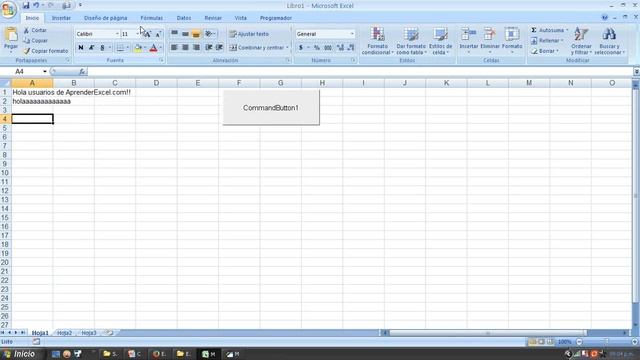Align text to top
The height and width of the screenshot is (360, 640).
tap(174, 33)
